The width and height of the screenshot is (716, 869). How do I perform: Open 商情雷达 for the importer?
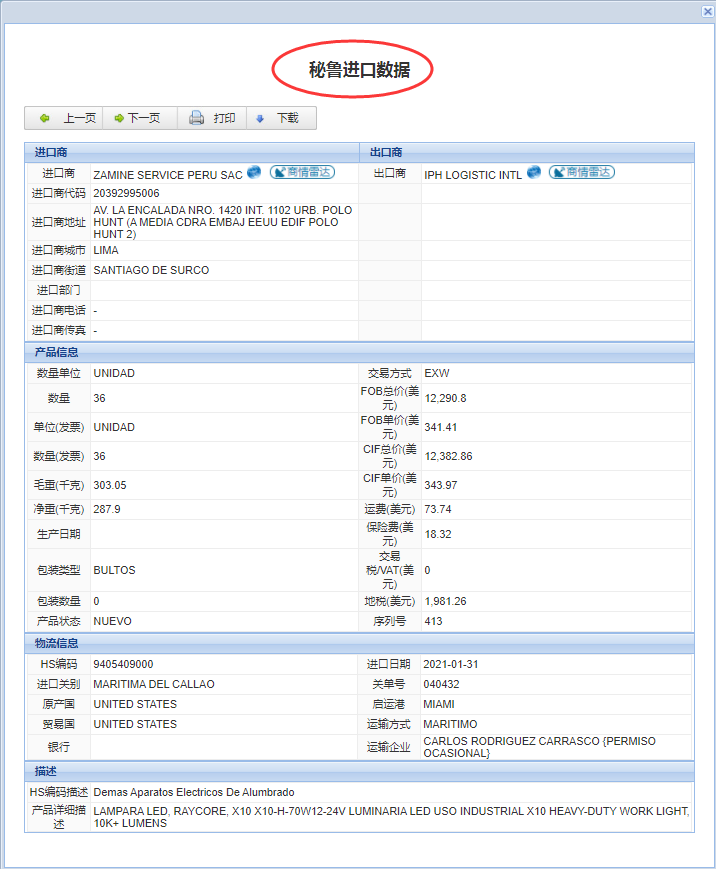point(303,173)
